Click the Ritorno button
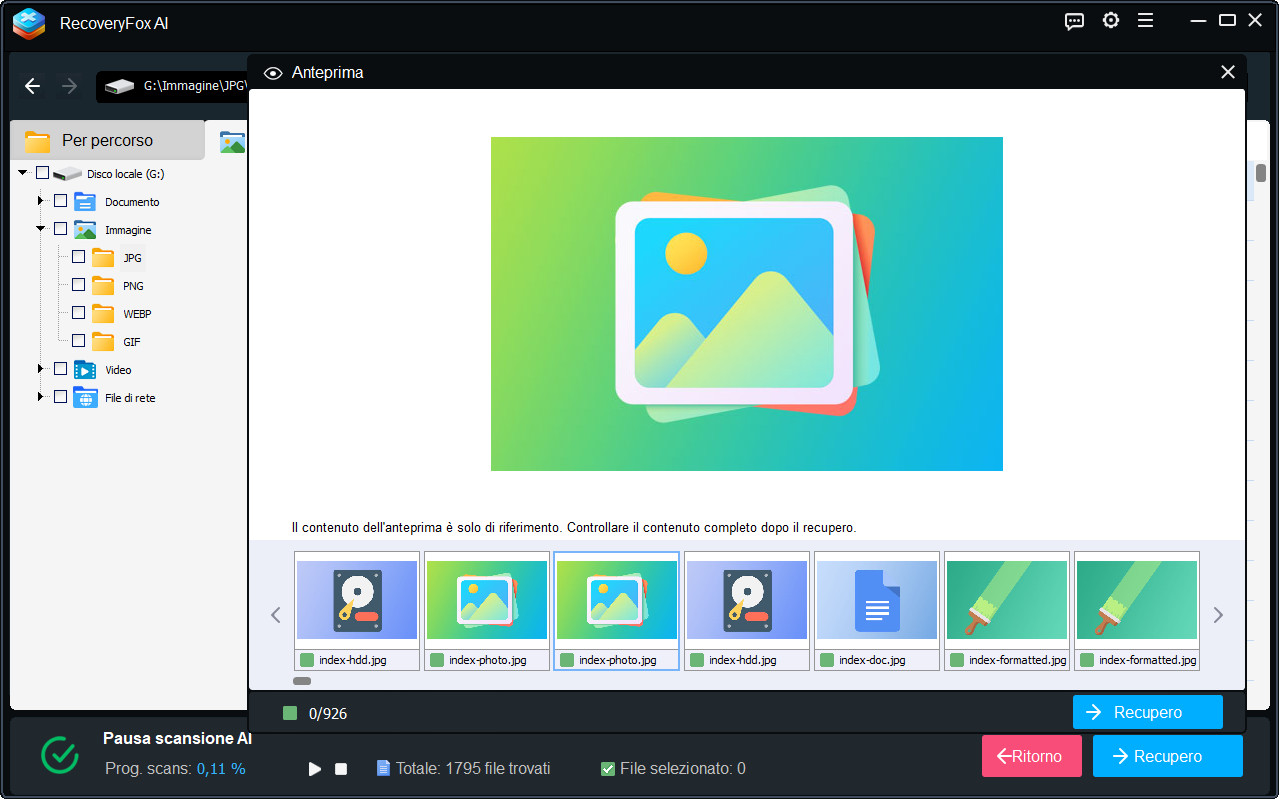 [1031, 756]
